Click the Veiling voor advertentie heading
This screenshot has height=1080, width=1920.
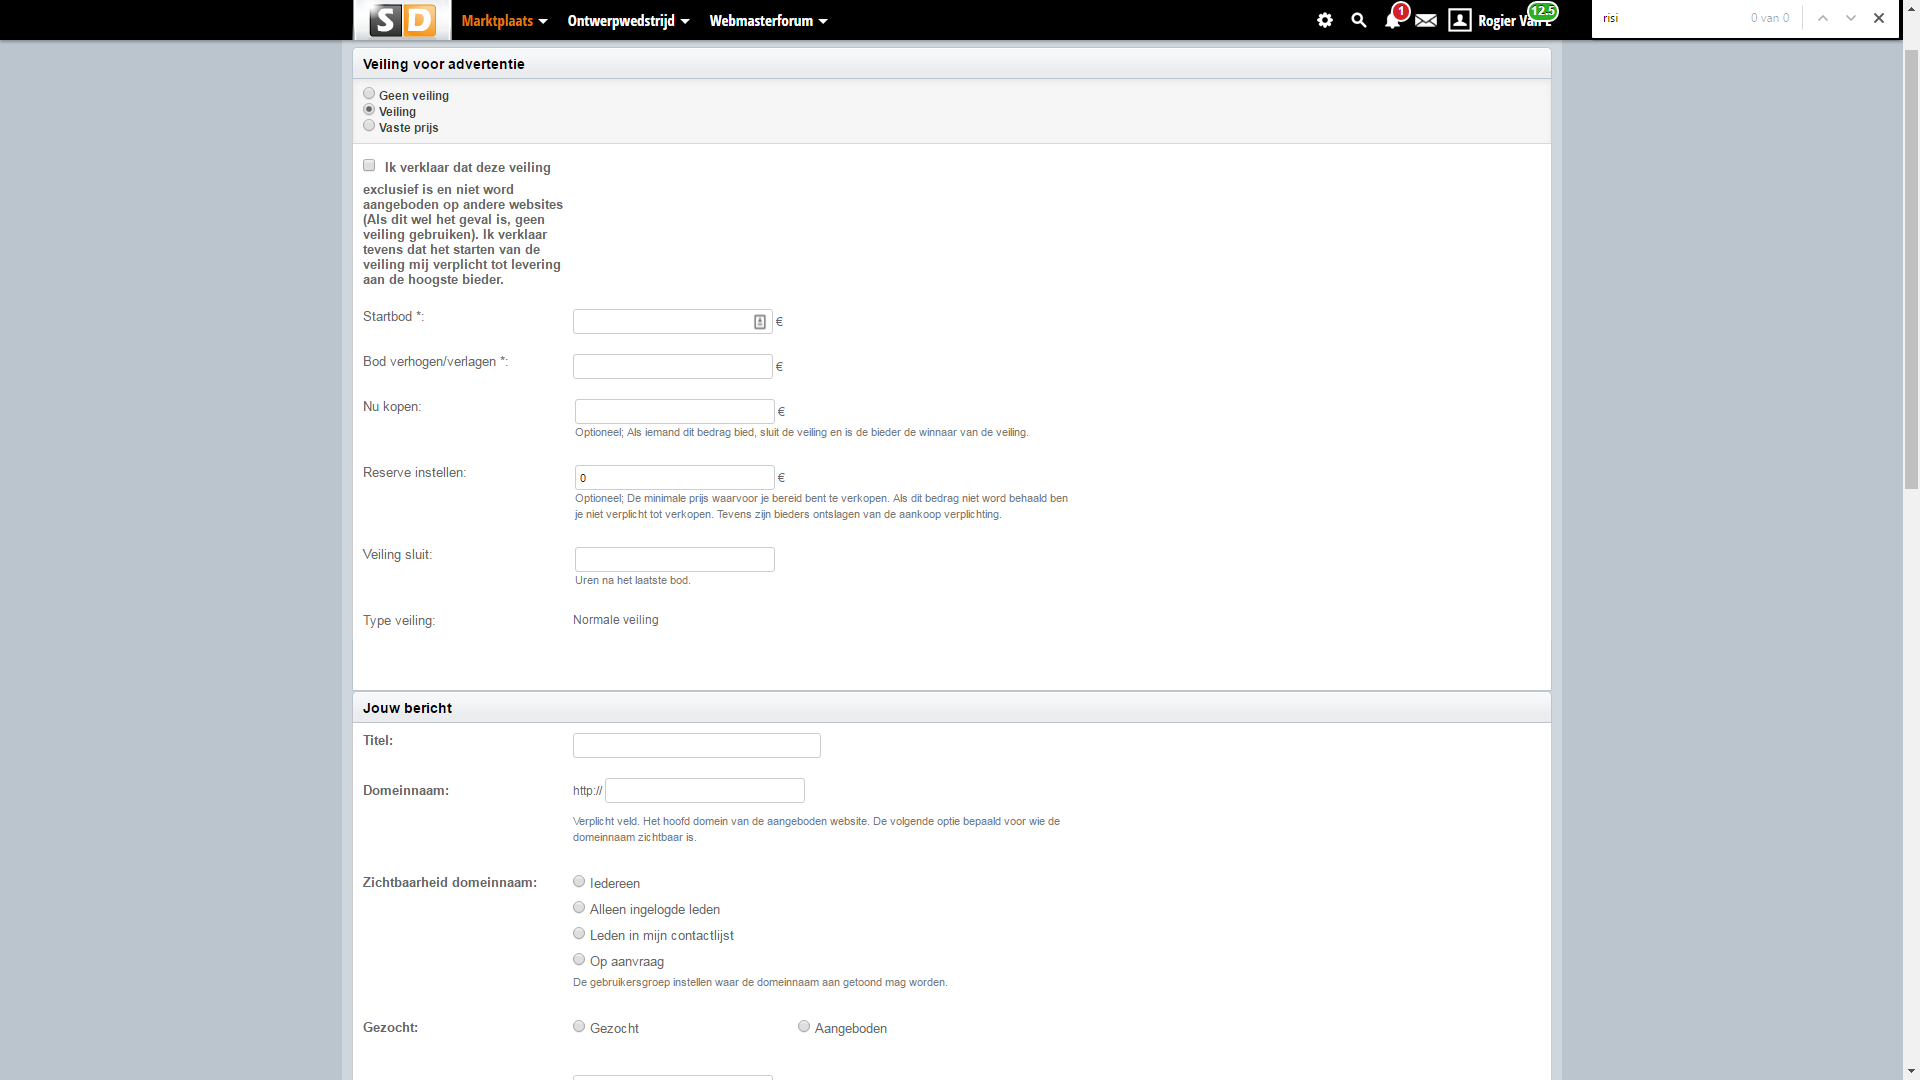point(444,64)
